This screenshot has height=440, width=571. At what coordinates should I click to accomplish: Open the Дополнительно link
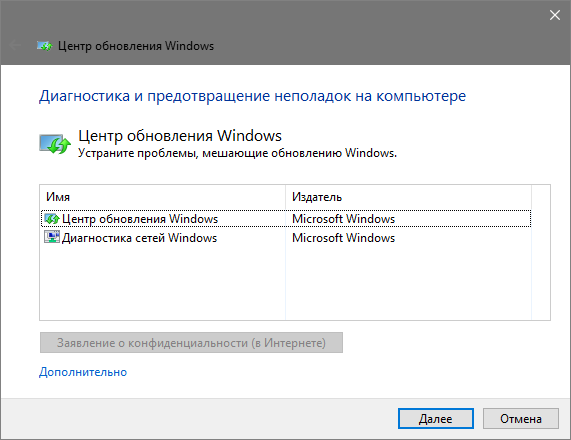click(83, 372)
